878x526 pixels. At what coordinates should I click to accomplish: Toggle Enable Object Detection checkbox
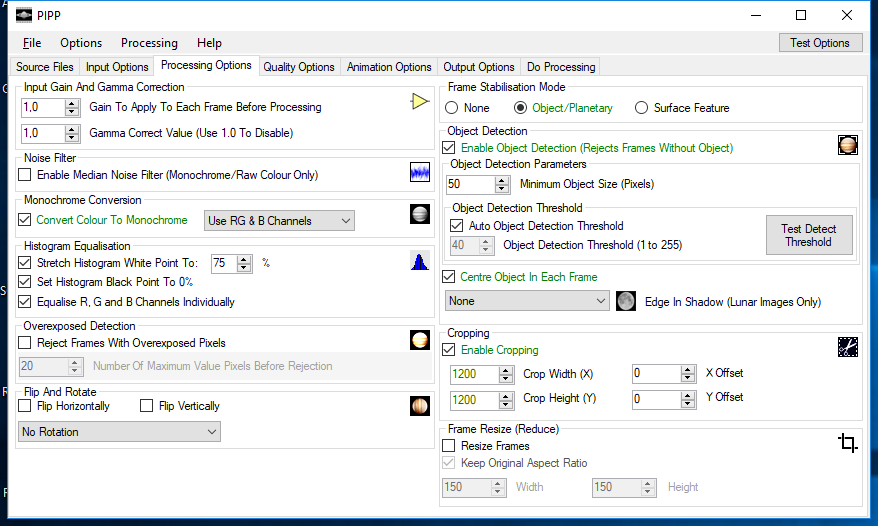[449, 148]
